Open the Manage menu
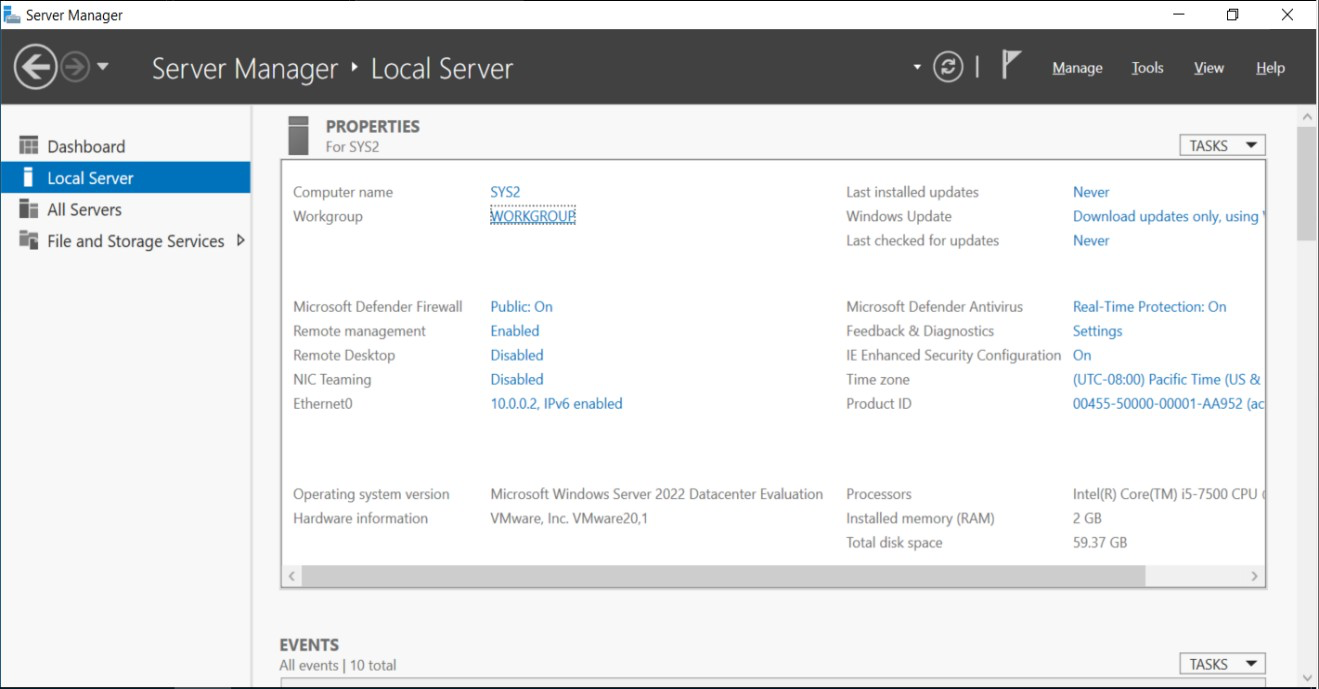 [x=1077, y=68]
